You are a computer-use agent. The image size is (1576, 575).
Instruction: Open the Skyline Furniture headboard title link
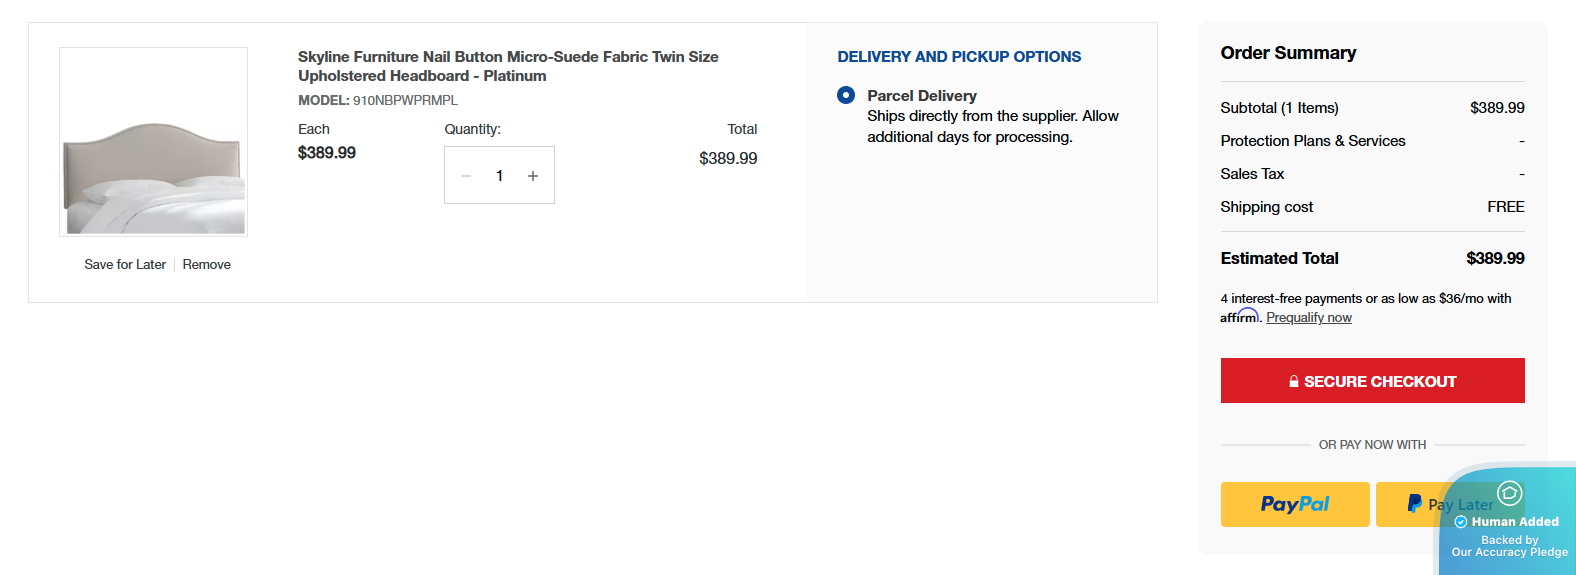507,66
